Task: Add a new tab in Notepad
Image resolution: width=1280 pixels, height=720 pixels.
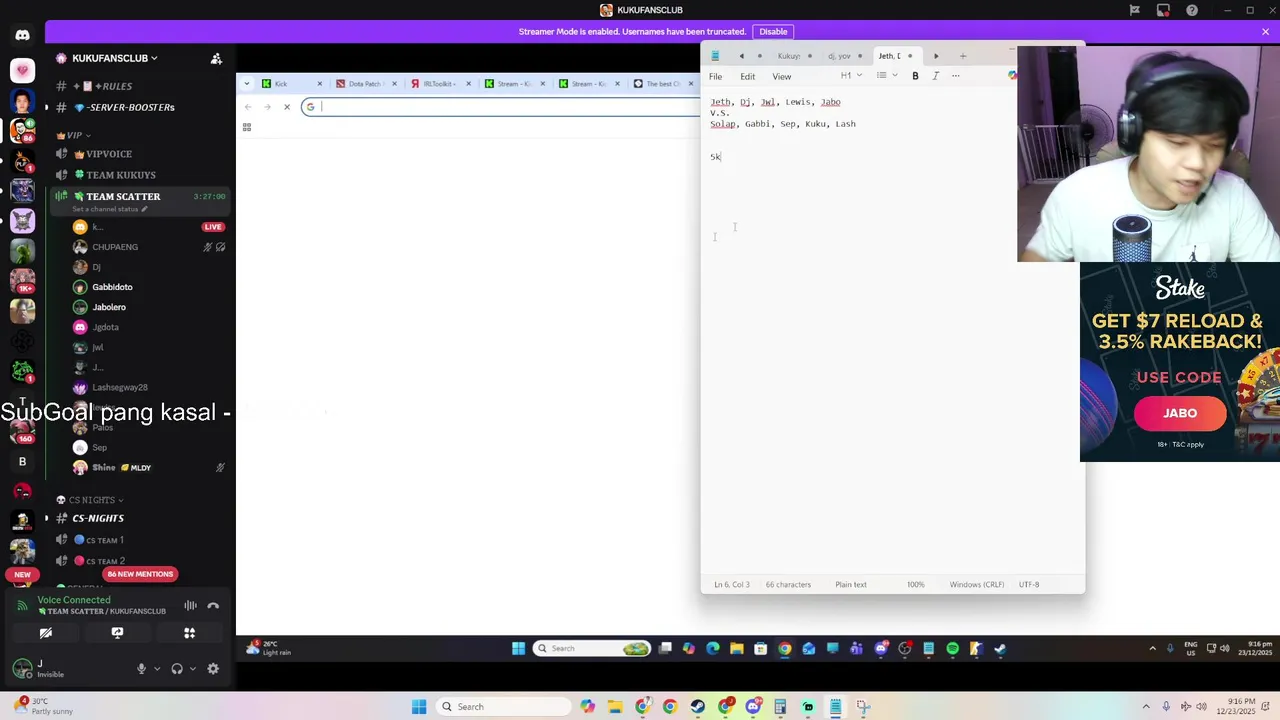Action: (x=962, y=56)
